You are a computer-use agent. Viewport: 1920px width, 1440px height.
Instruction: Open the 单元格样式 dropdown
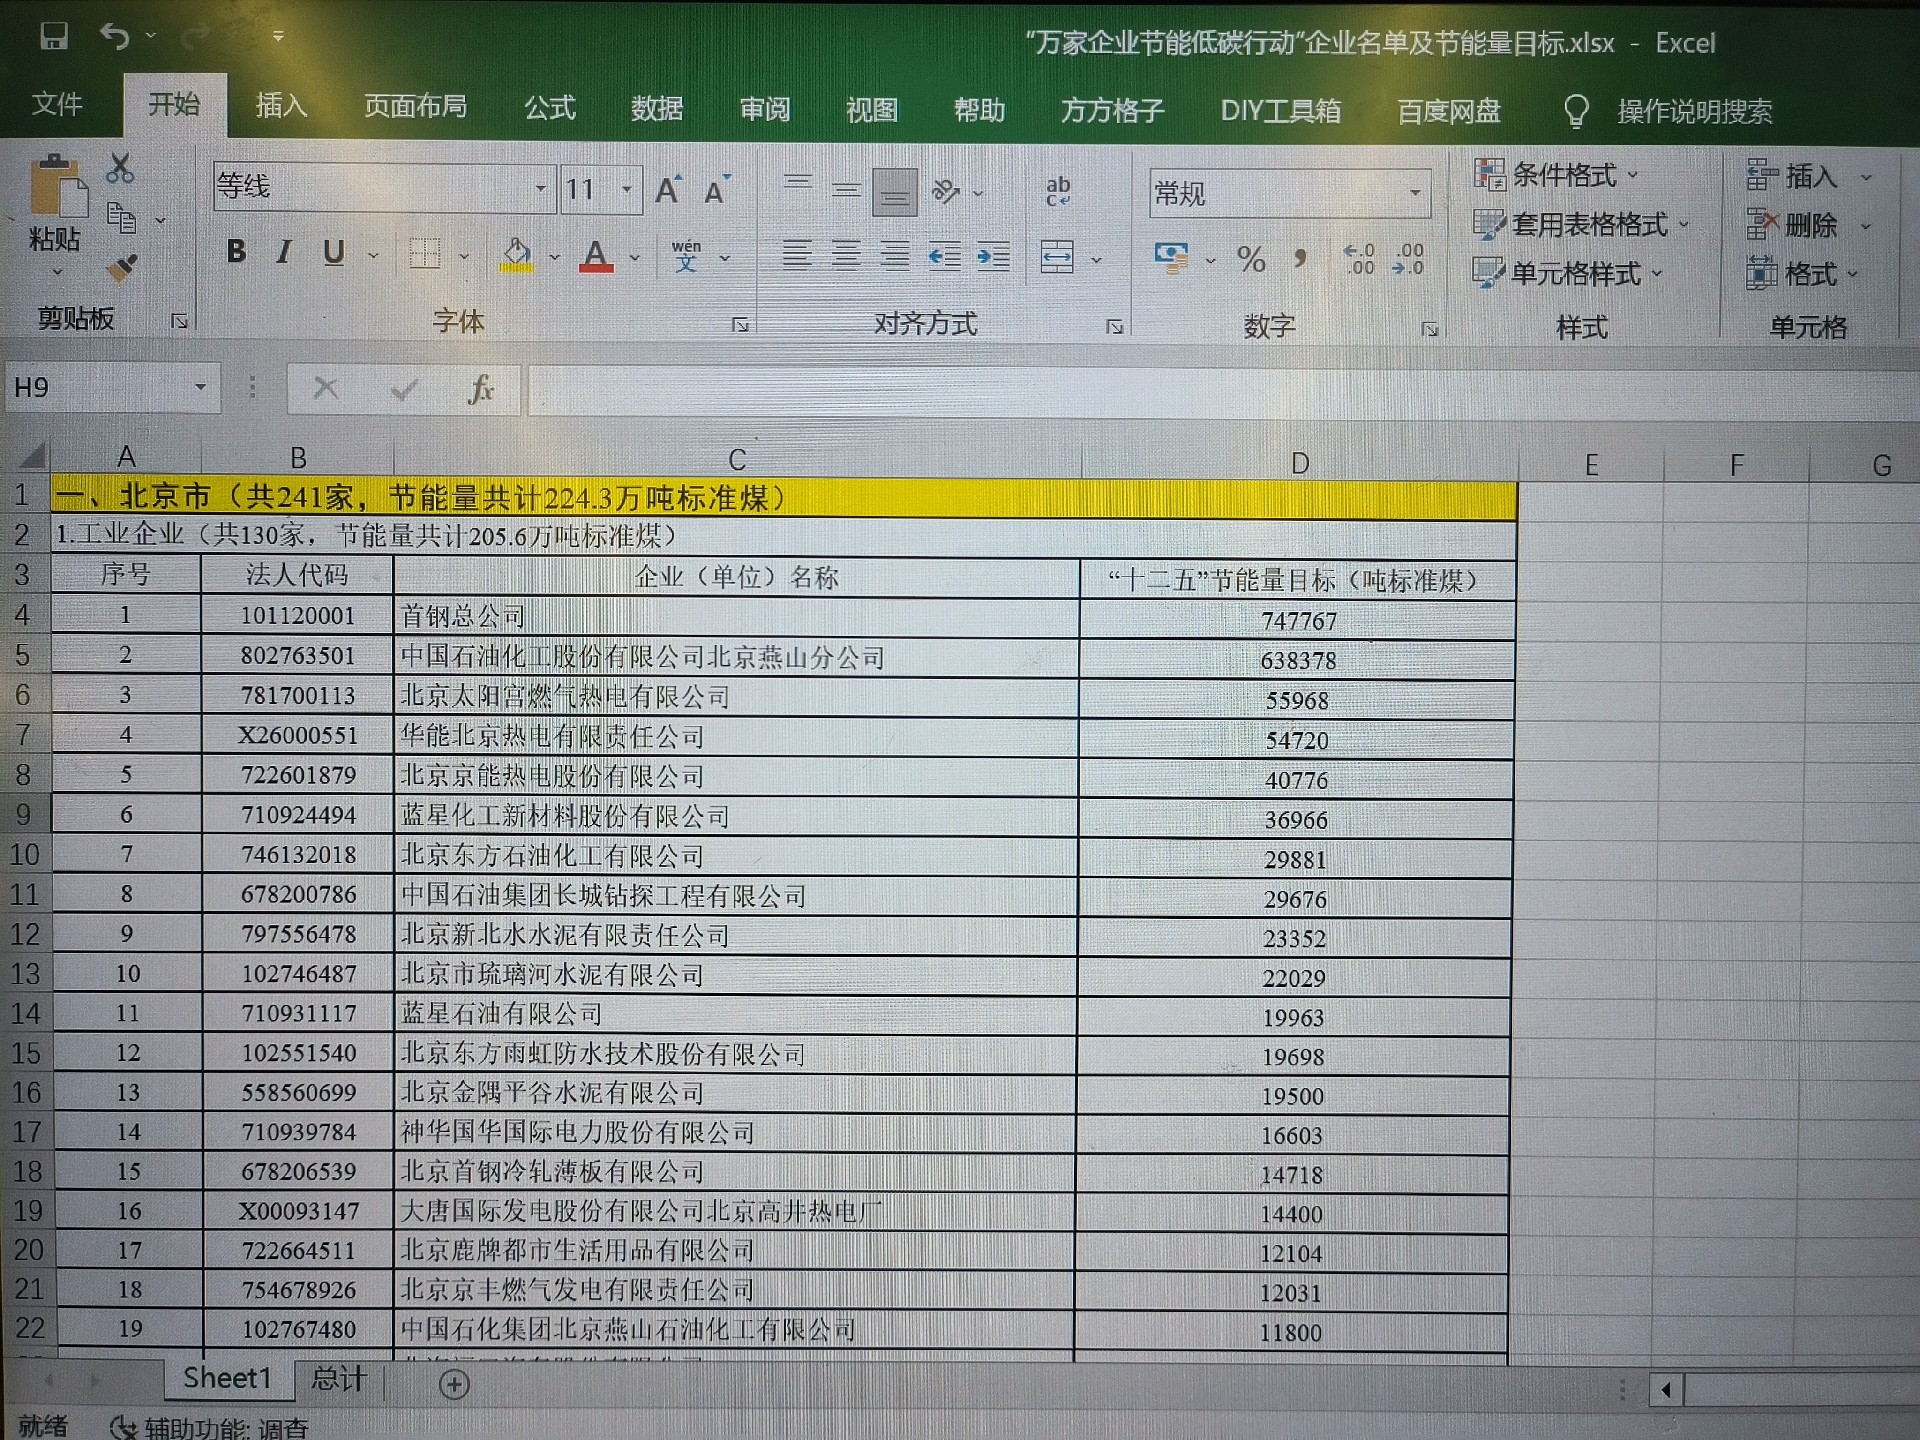(1568, 273)
